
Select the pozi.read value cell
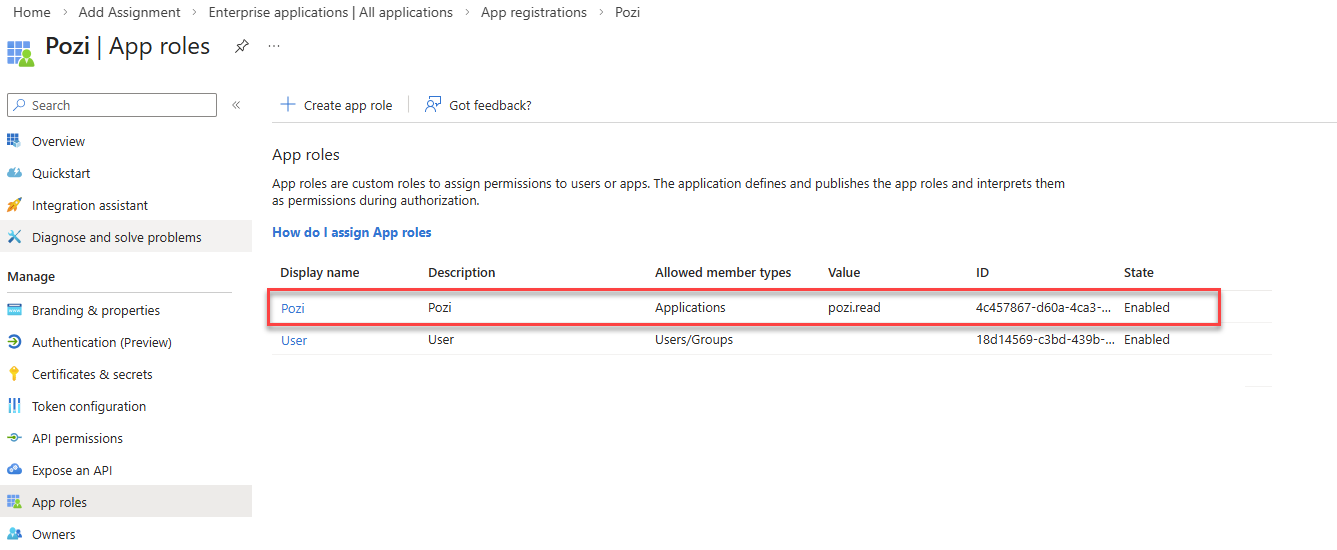click(854, 307)
